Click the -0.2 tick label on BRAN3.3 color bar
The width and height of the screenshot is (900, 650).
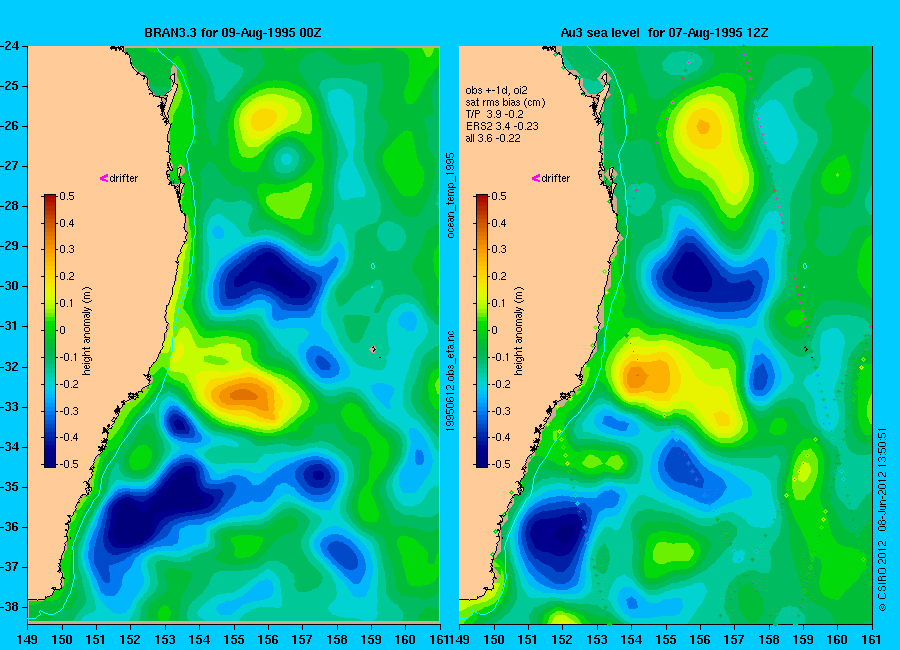coord(69,384)
